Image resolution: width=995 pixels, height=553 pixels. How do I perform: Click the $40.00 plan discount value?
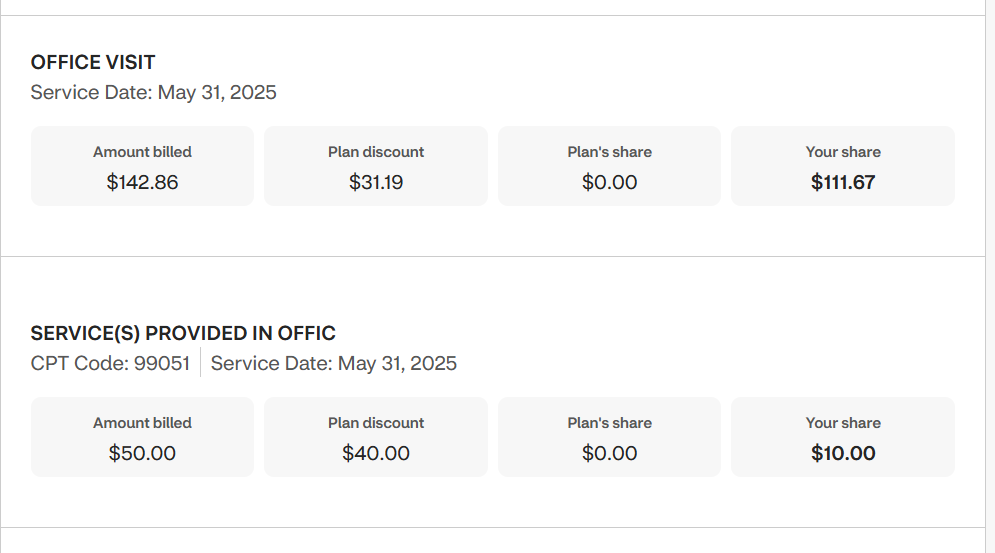(376, 454)
